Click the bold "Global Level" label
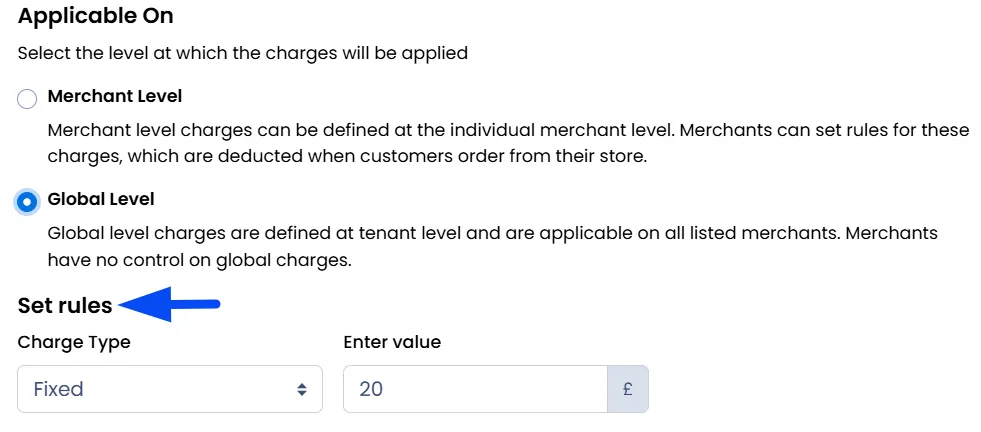 tap(101, 199)
